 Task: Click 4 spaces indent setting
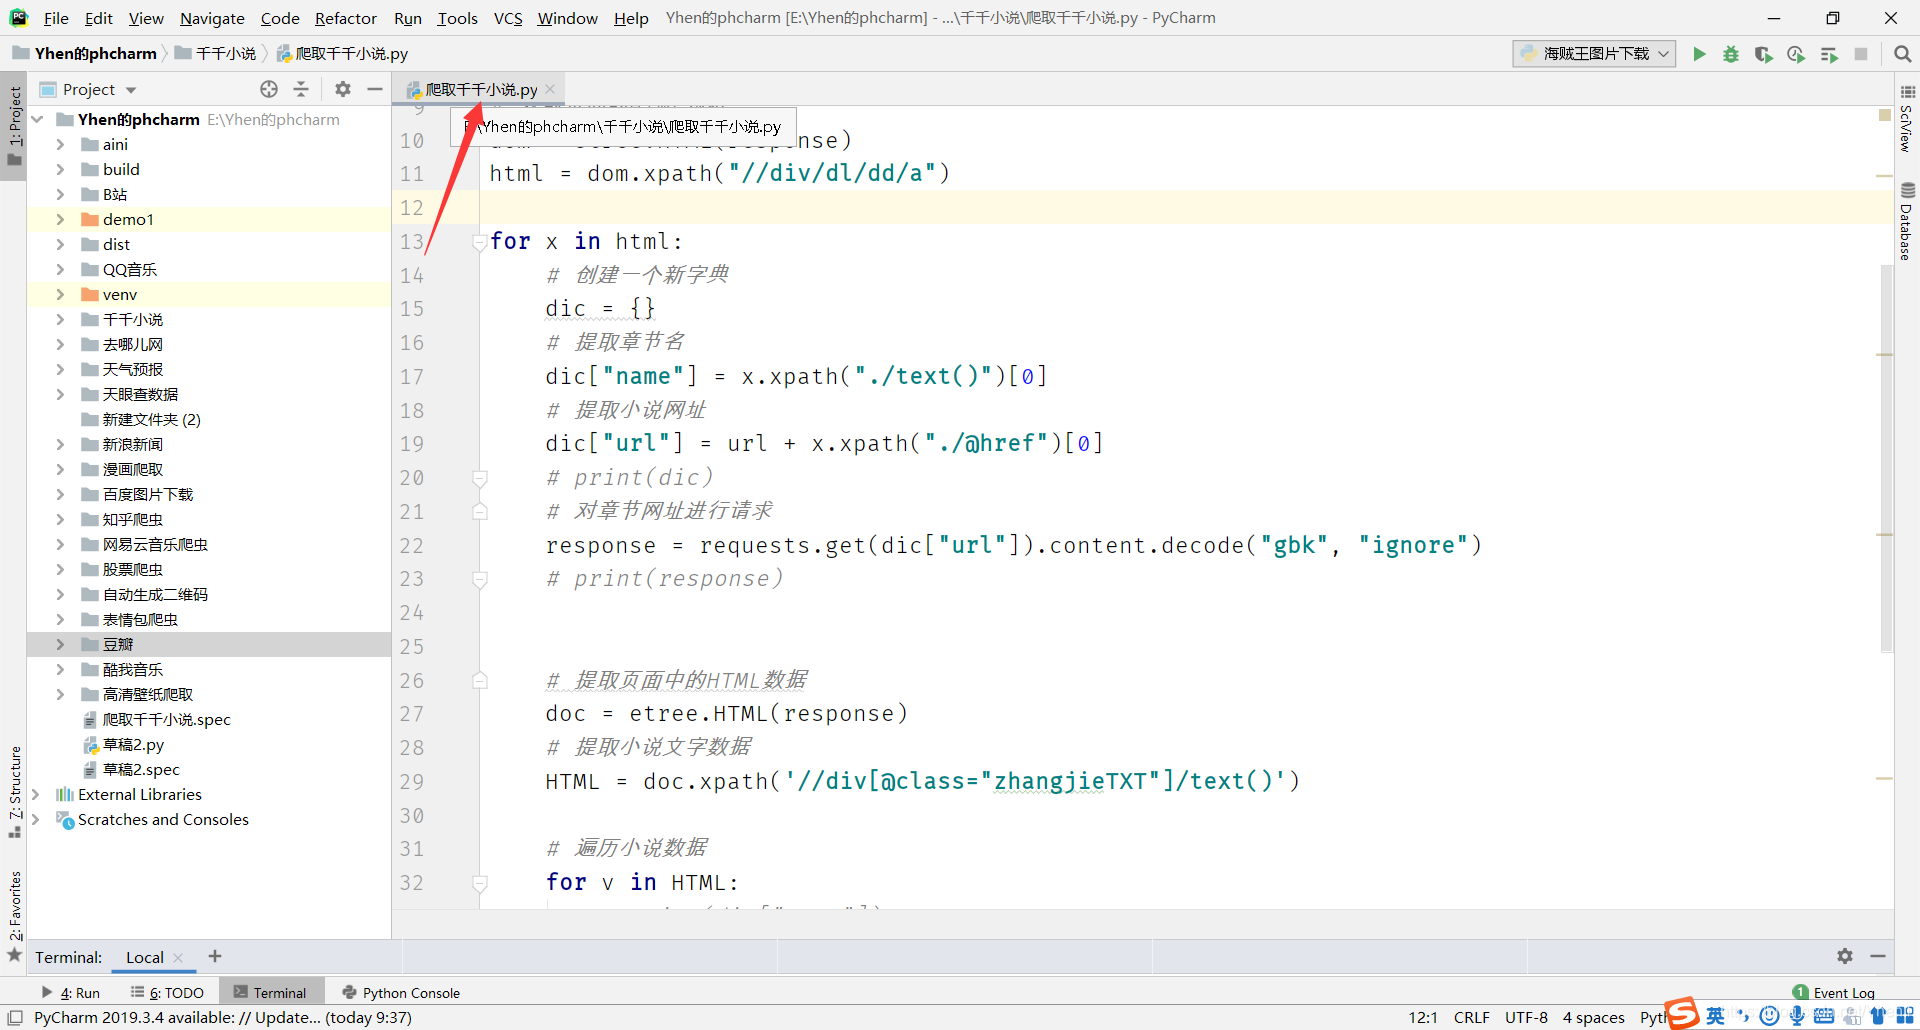[1593, 1017]
